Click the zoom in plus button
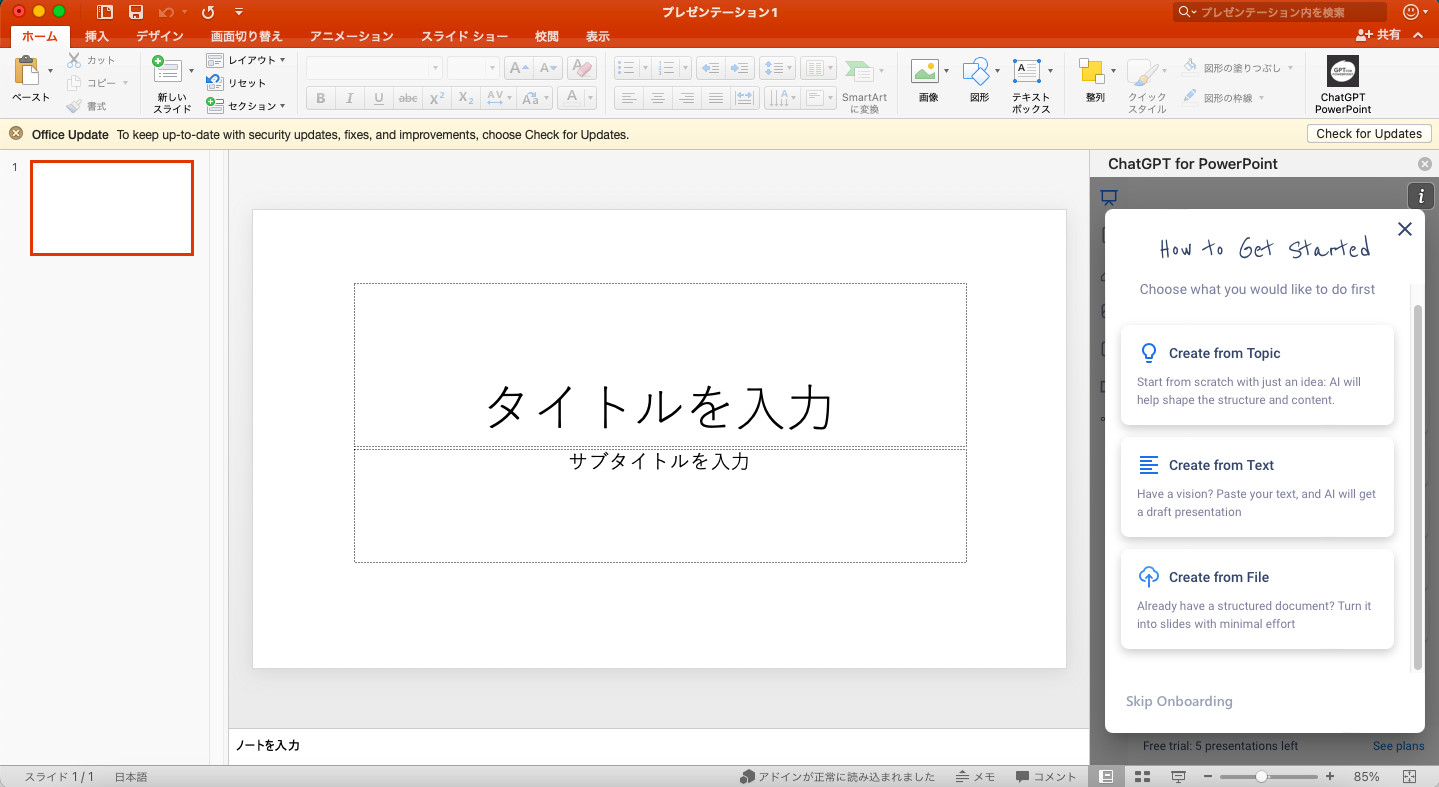 [1329, 777]
